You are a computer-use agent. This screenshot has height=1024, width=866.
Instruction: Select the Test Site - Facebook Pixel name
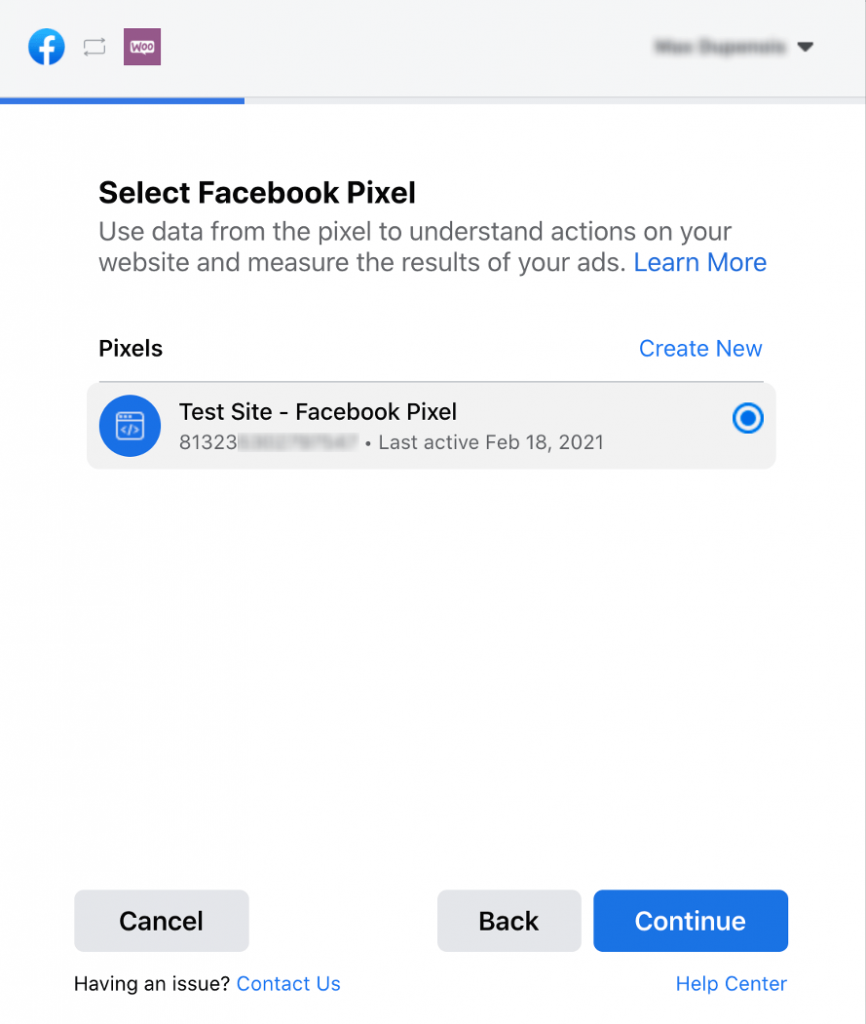(x=318, y=412)
